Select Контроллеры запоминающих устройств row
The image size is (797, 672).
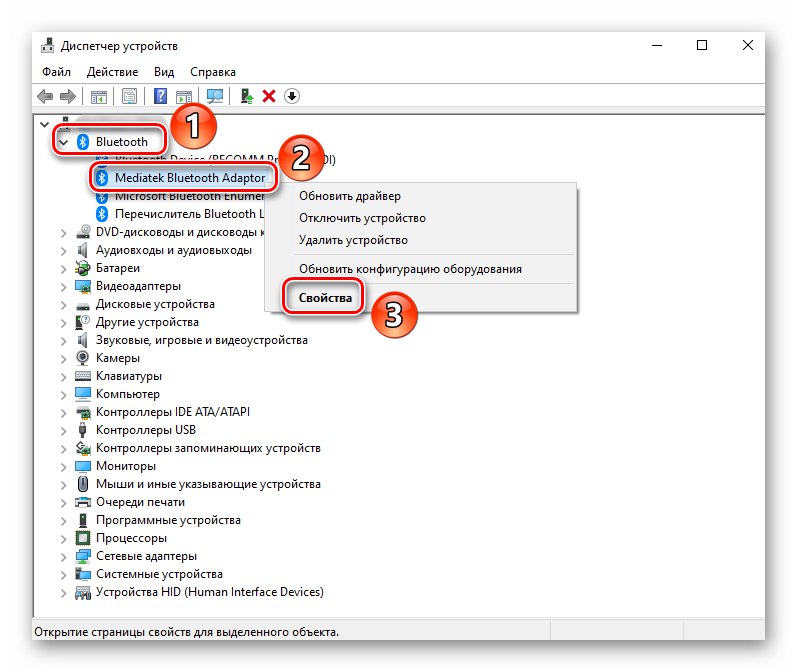[208, 448]
